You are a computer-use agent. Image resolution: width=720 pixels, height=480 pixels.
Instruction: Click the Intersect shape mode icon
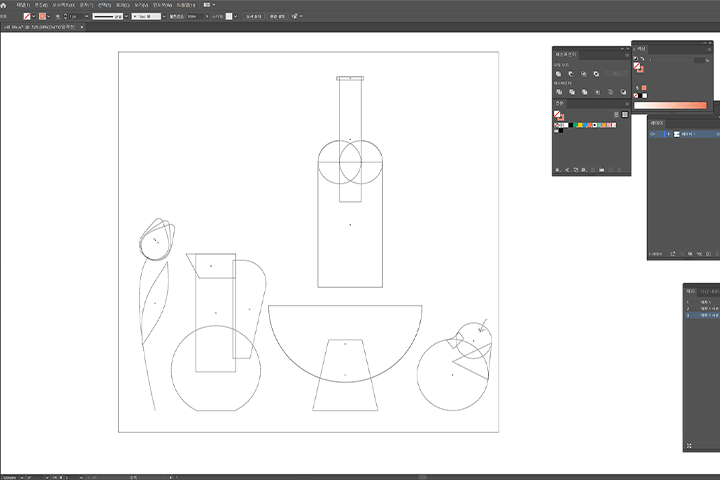pyautogui.click(x=584, y=73)
